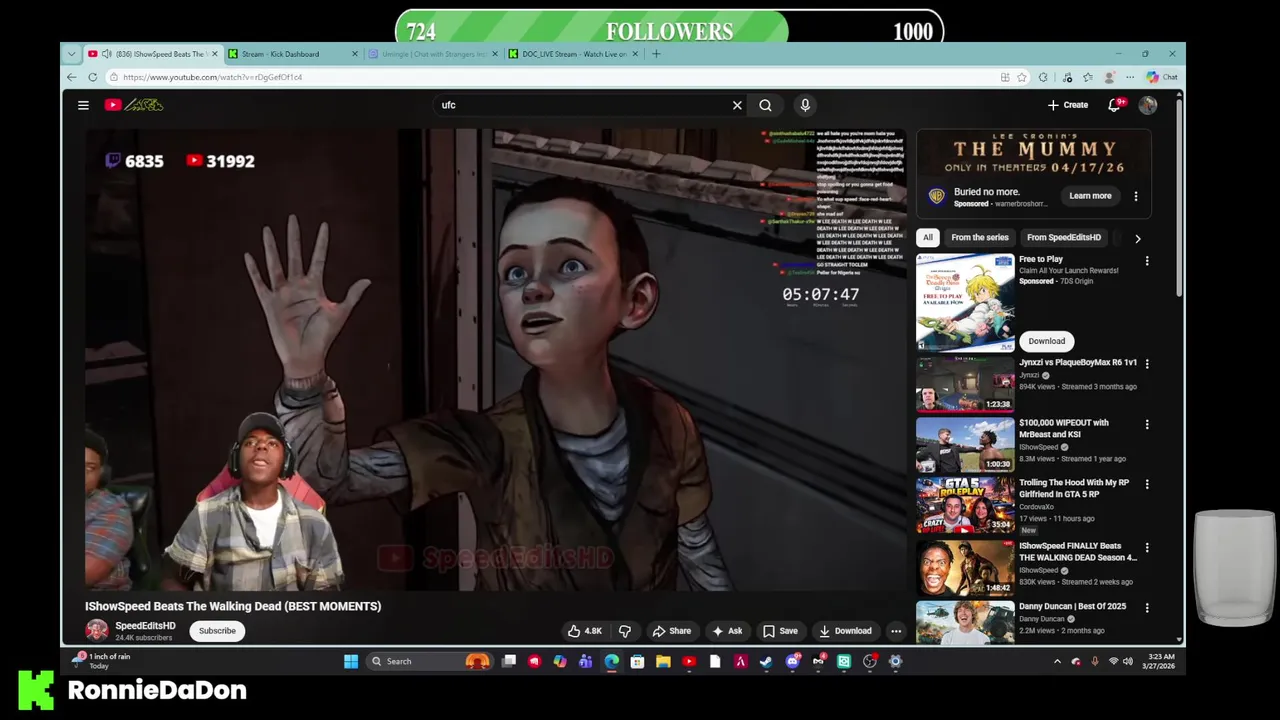Click 'Learn more' on The Mummy ad
Image resolution: width=1280 pixels, height=720 pixels.
1090,196
